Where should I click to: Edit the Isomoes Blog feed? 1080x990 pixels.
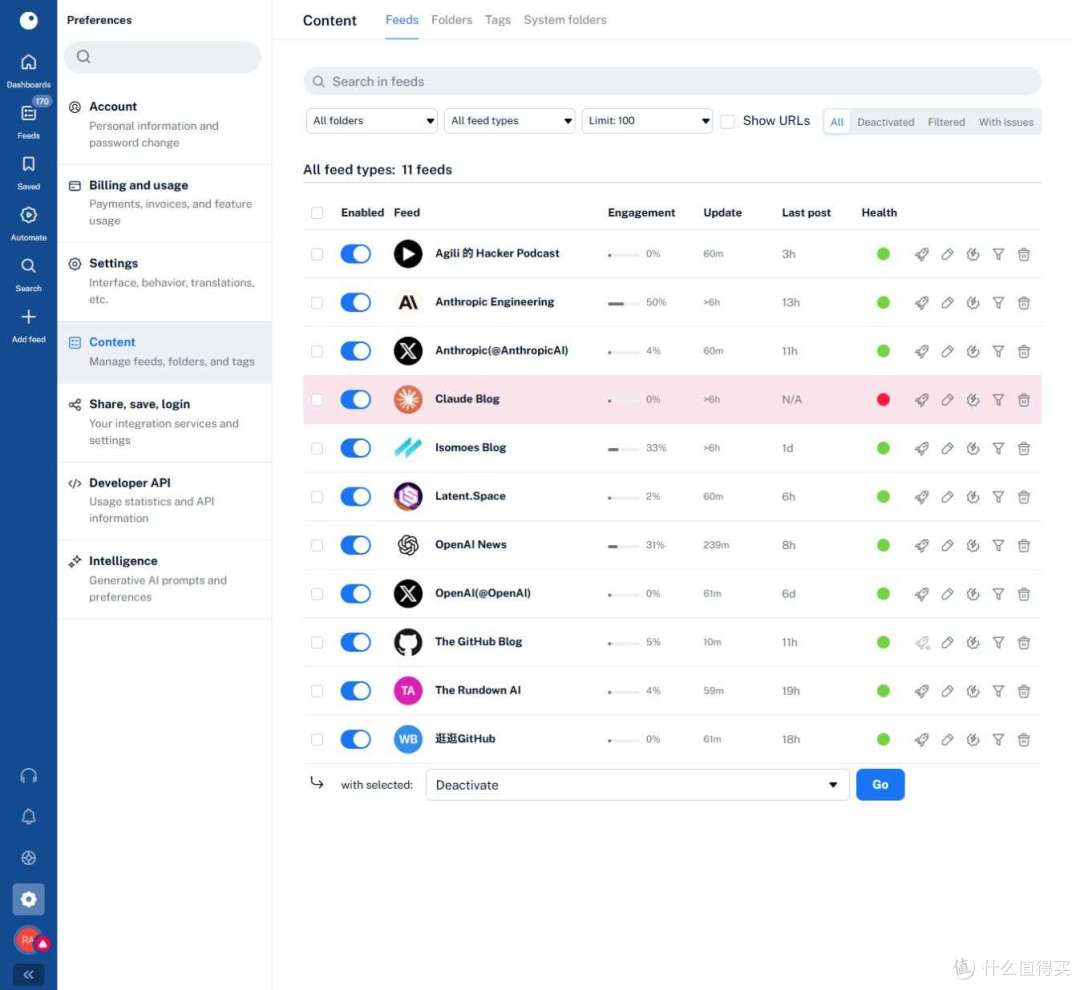coord(947,448)
